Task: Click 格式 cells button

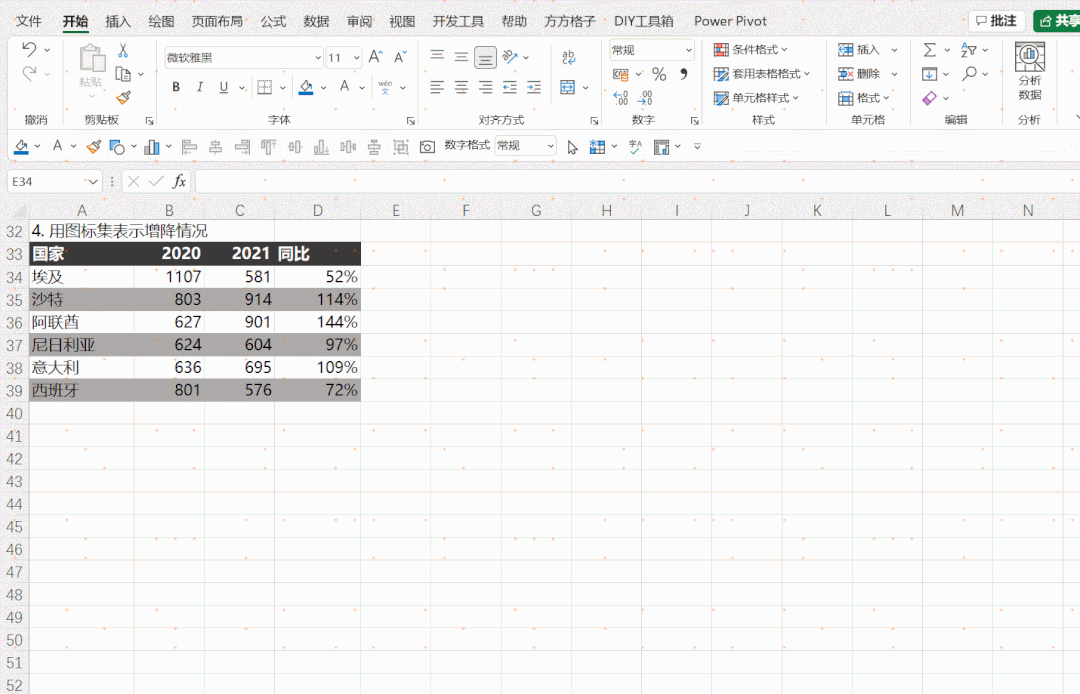Action: pos(864,98)
